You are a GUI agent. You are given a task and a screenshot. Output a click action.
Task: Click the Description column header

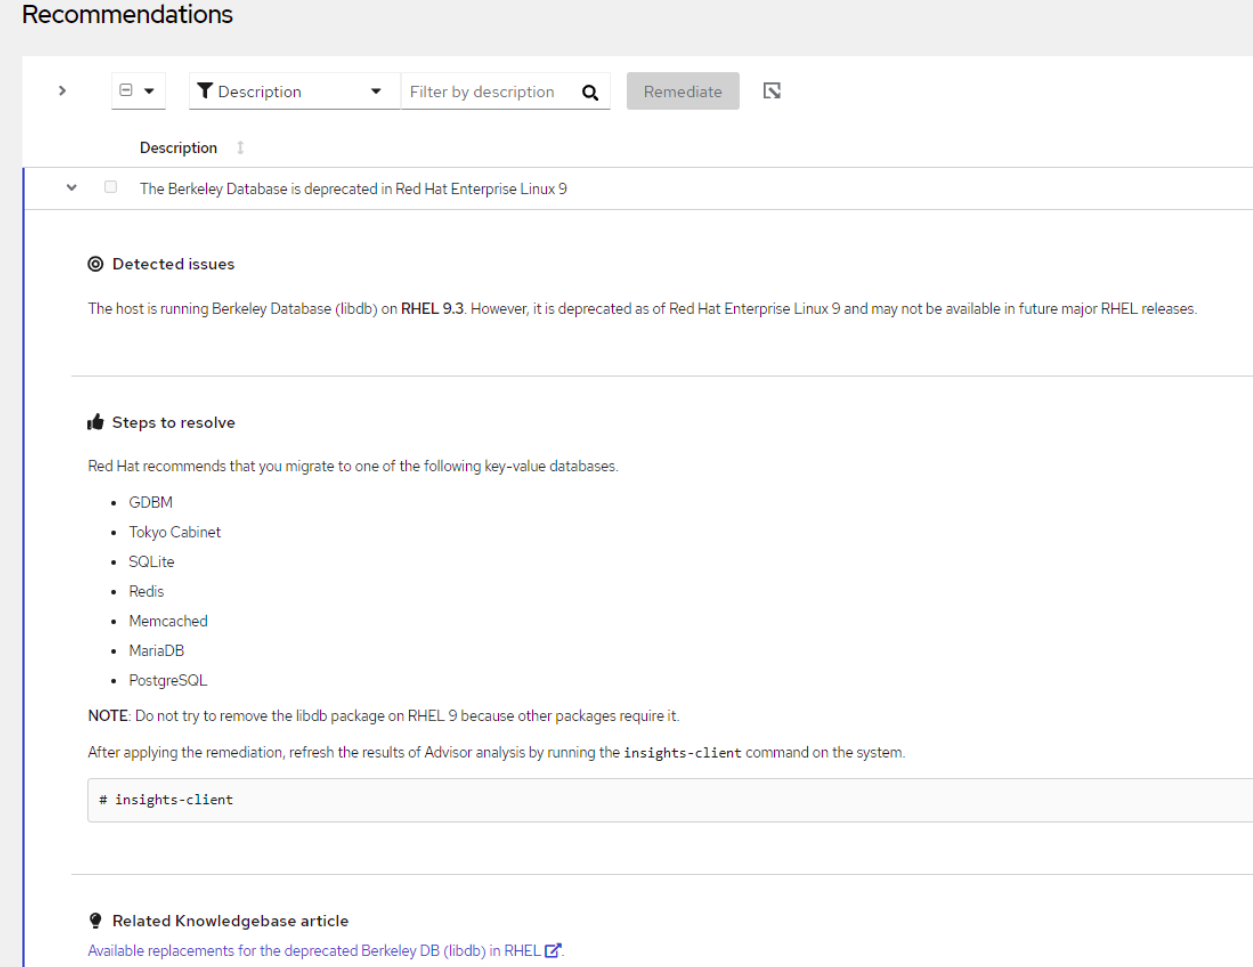[x=178, y=148]
